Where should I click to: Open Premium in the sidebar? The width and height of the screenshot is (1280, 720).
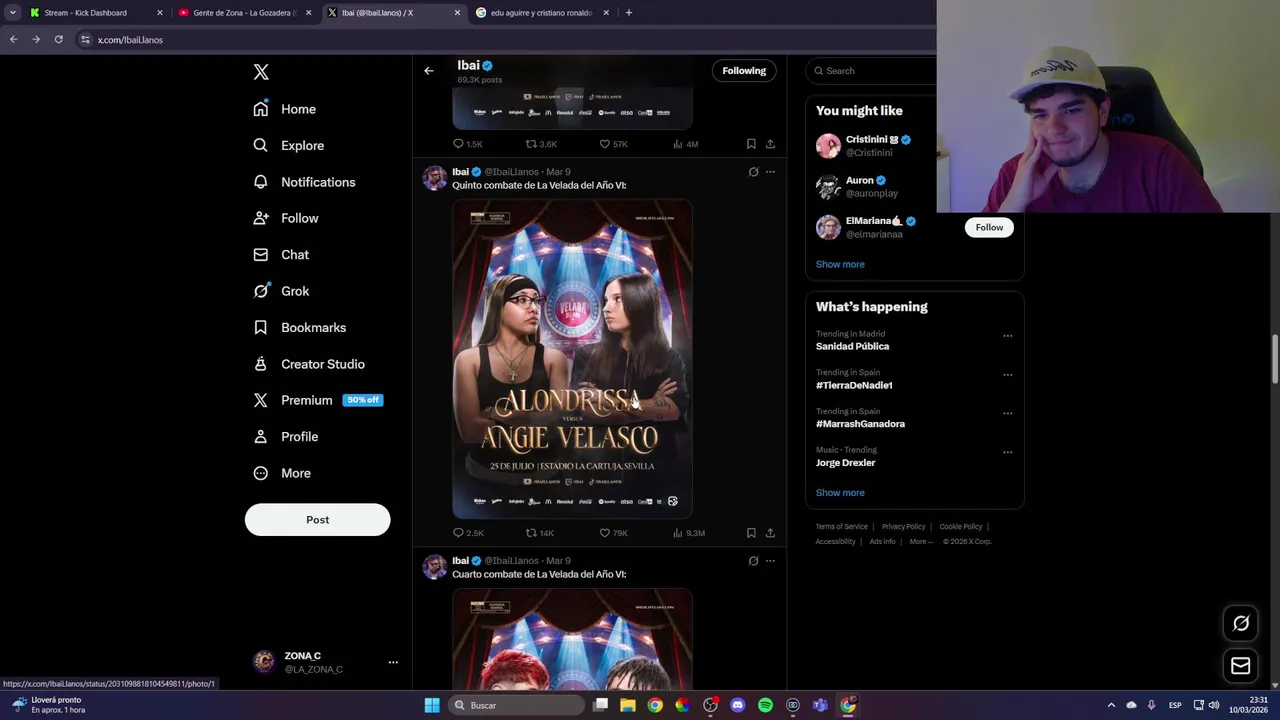pyautogui.click(x=318, y=400)
